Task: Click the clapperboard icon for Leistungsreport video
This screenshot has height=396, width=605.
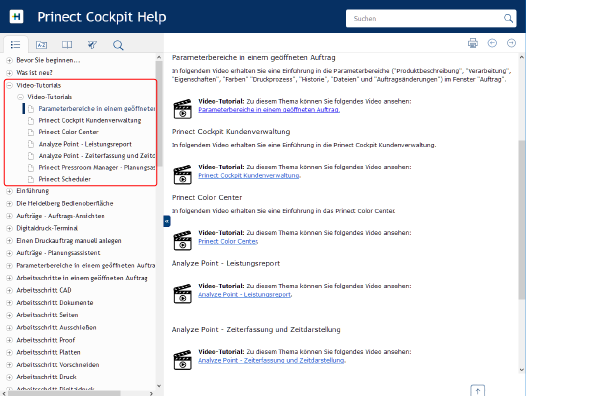Action: (183, 294)
